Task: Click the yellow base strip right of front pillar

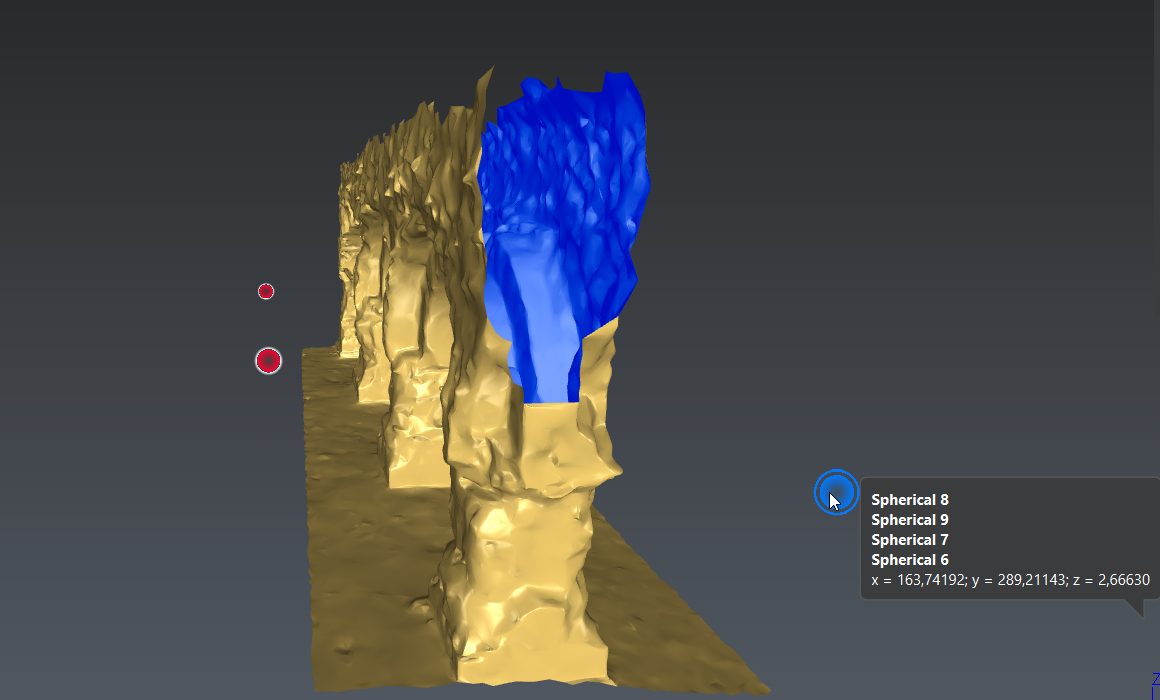Action: tap(660, 620)
